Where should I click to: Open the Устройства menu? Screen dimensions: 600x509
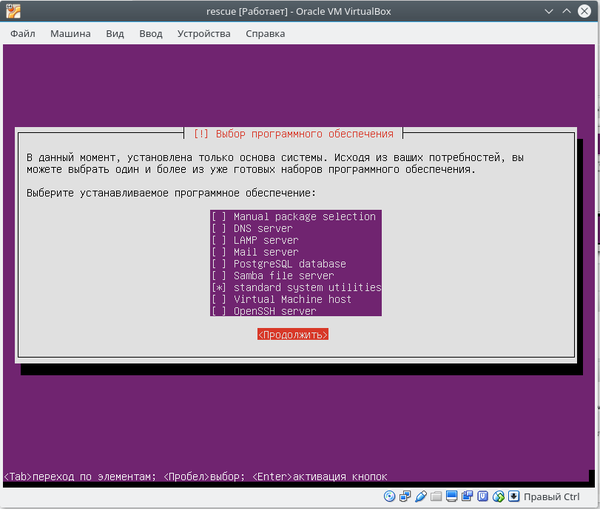[x=204, y=34]
